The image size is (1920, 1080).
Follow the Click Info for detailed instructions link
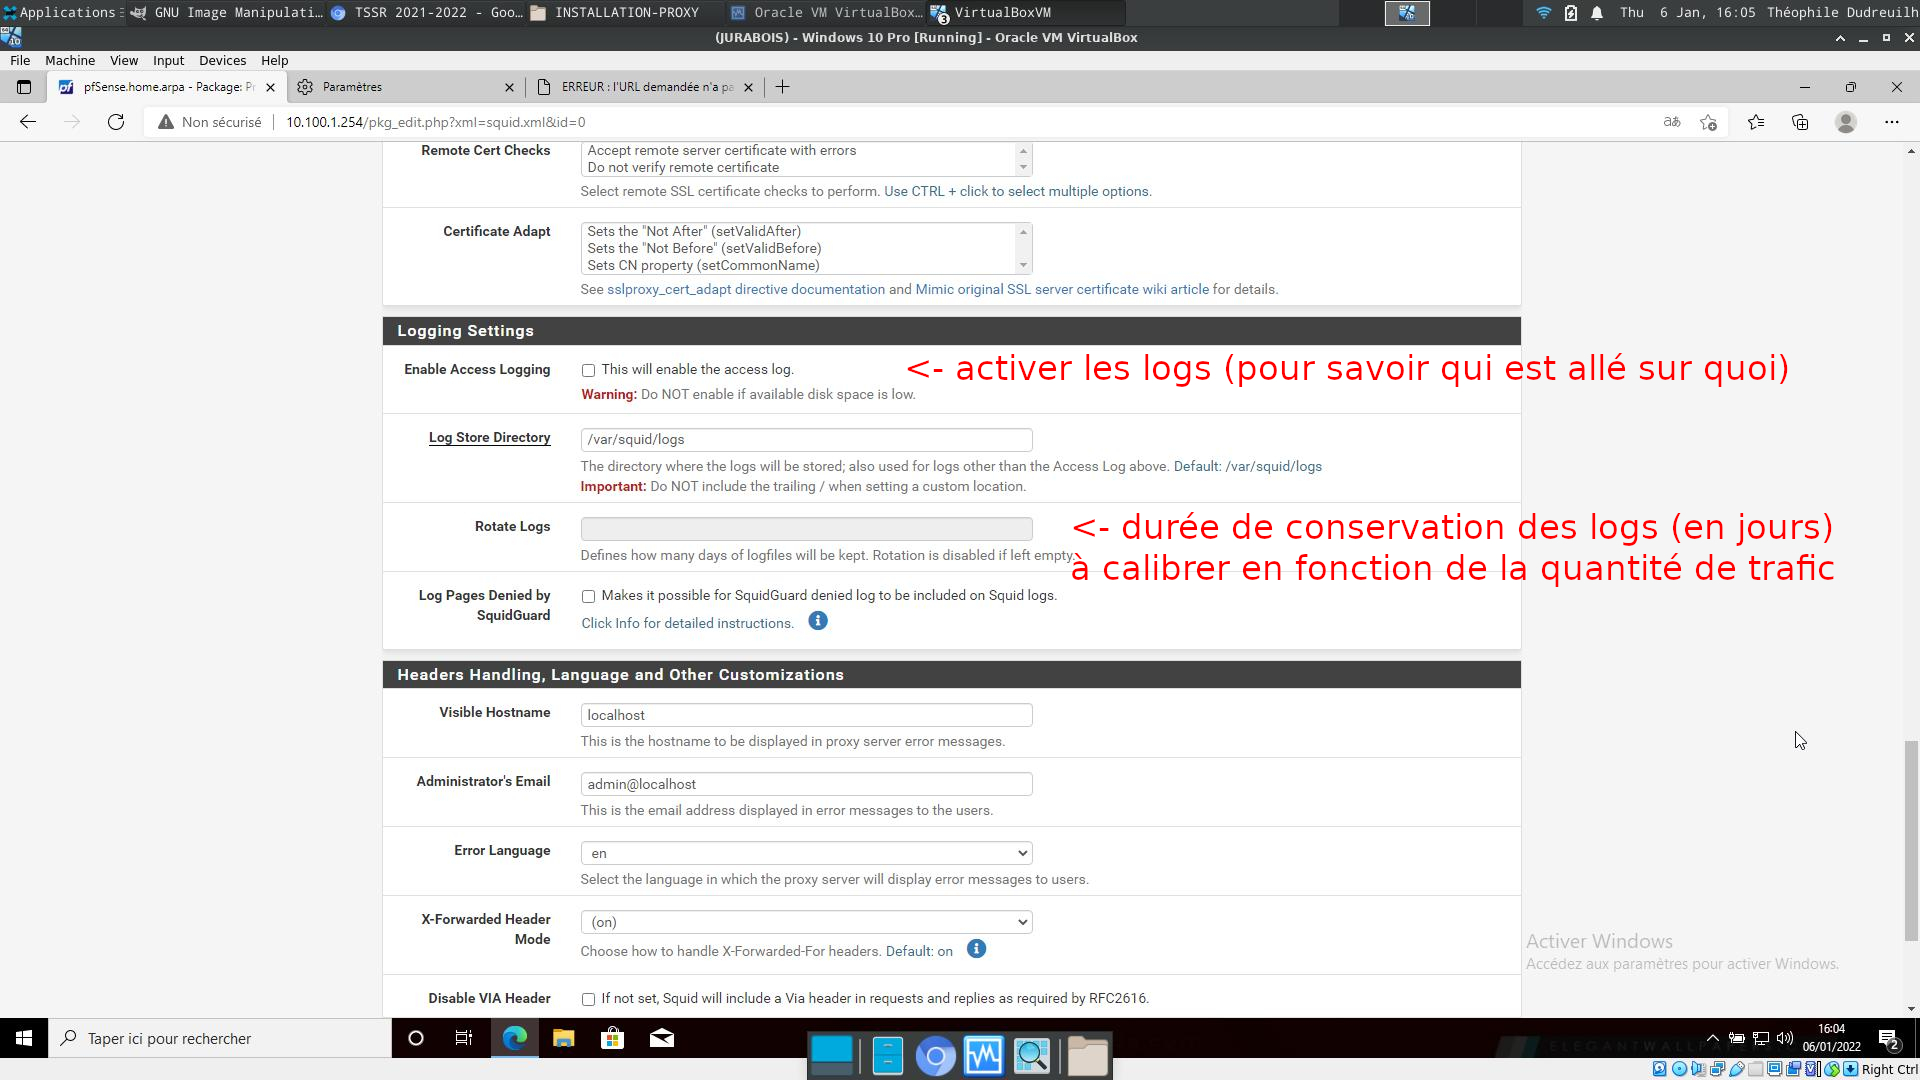point(687,623)
